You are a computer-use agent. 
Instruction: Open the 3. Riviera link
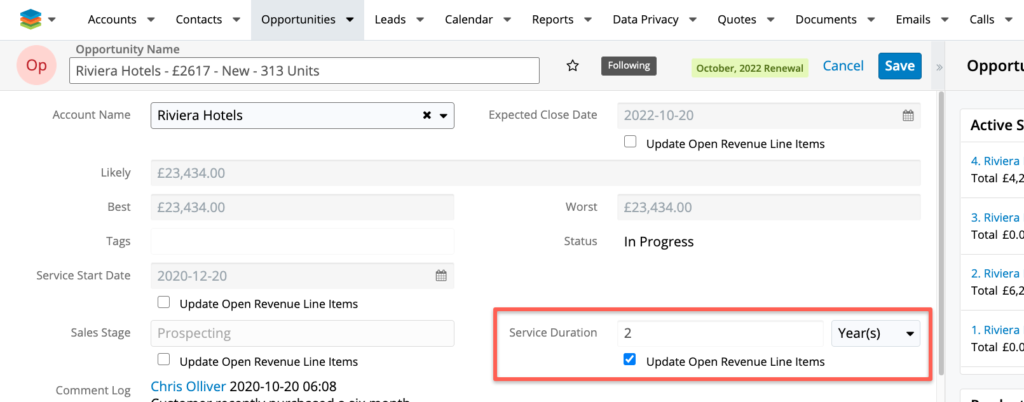tap(995, 217)
